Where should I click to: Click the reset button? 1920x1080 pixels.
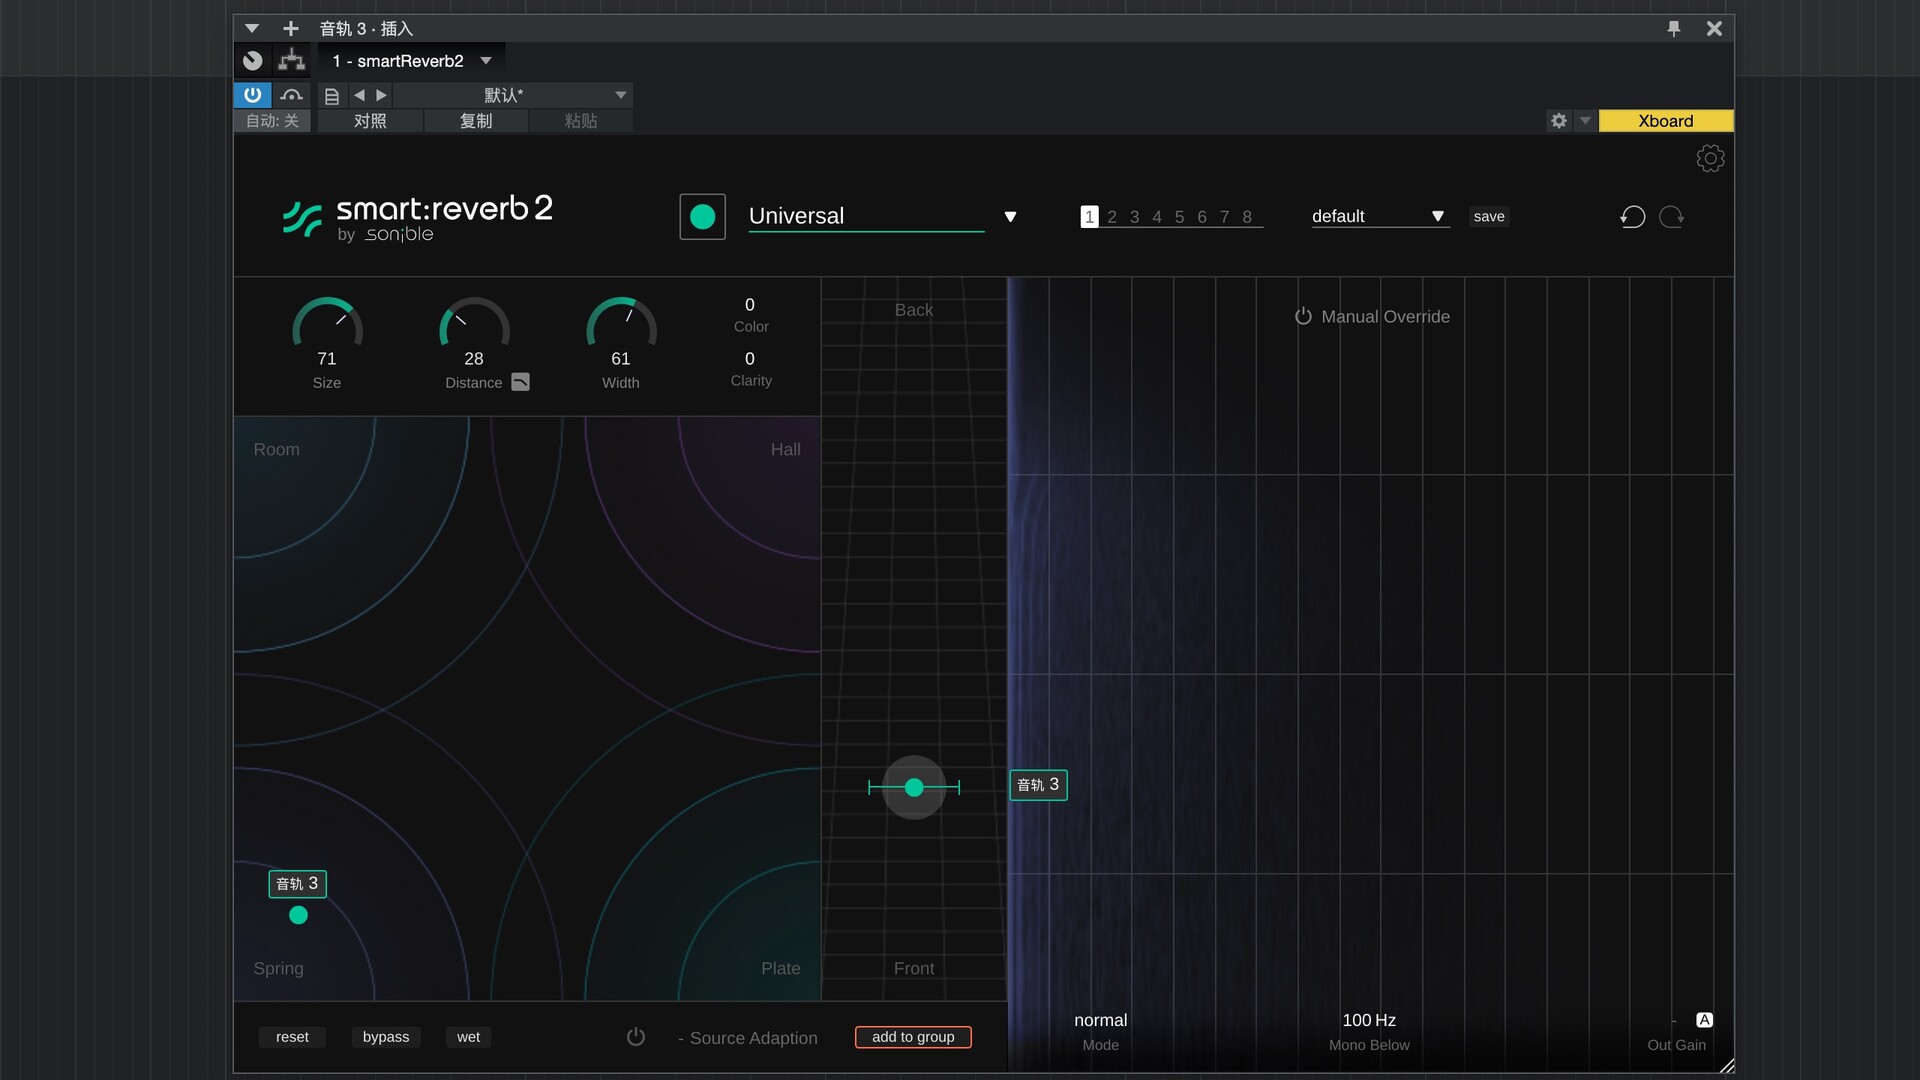pyautogui.click(x=292, y=1037)
